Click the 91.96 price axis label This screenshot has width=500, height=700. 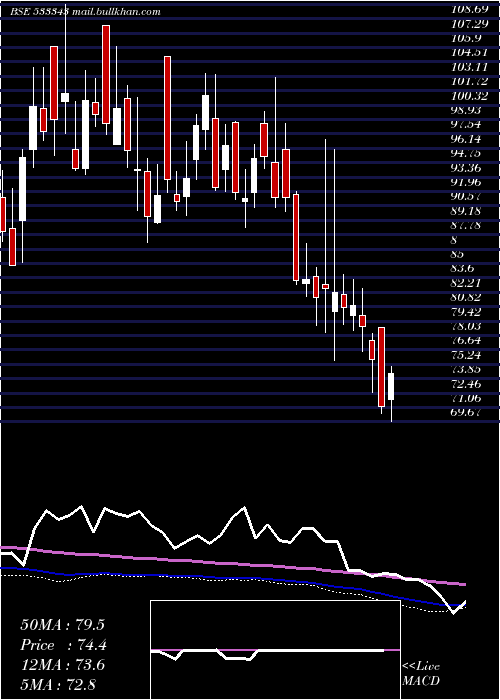coord(466,182)
